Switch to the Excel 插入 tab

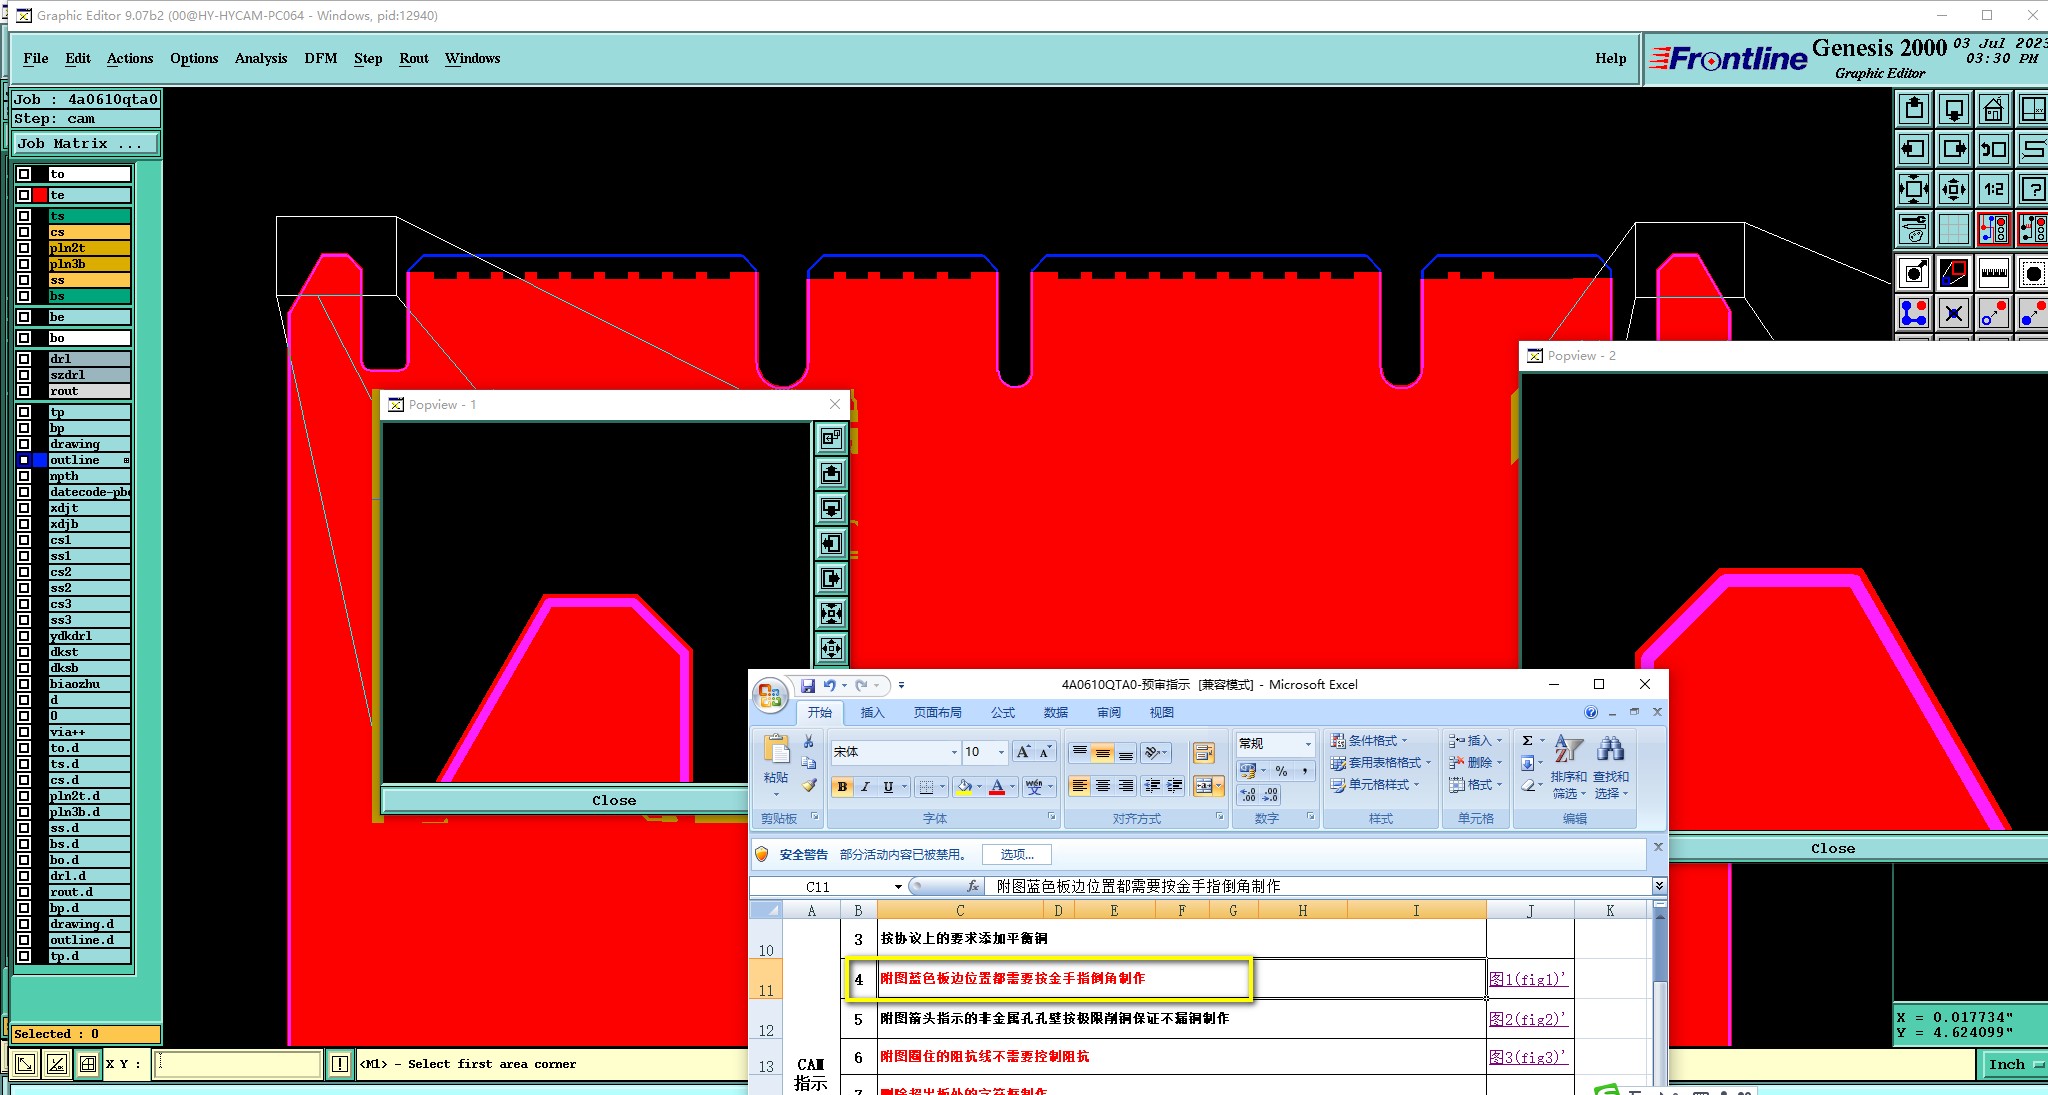872,713
